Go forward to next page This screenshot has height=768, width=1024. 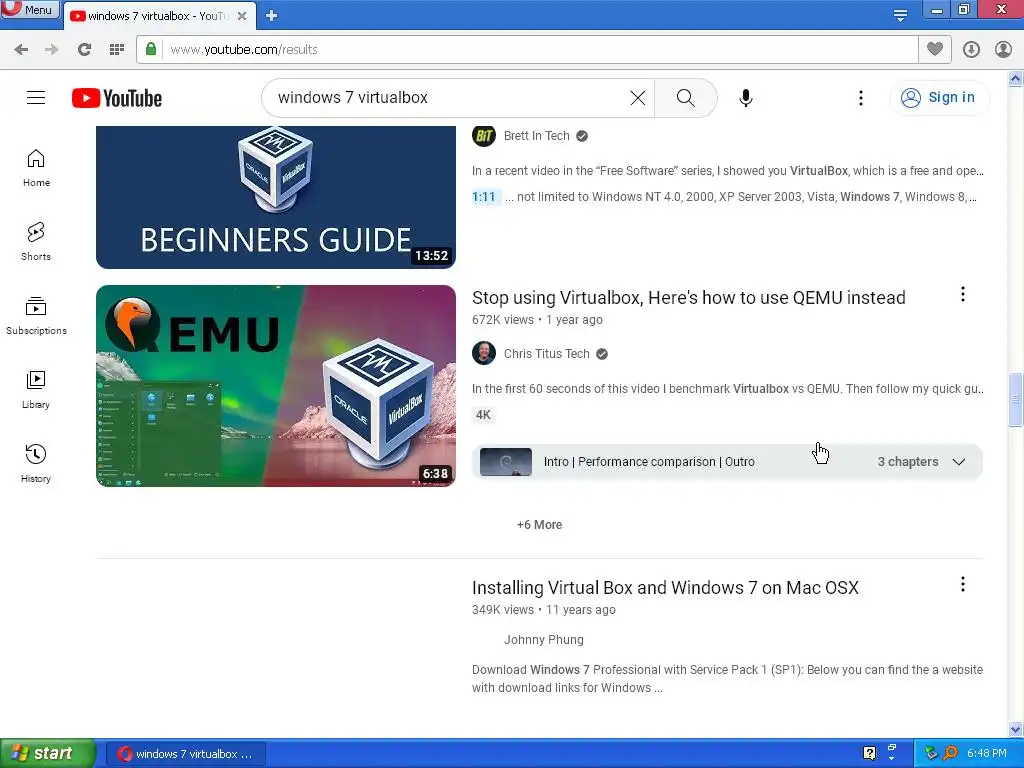(x=52, y=50)
